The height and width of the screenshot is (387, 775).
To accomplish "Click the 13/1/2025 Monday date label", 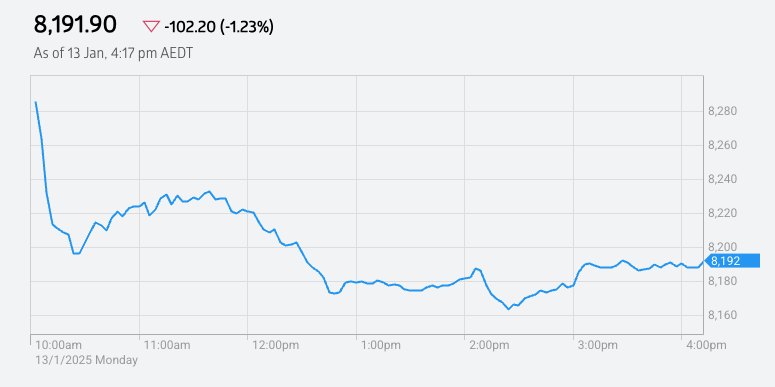I will [x=86, y=360].
